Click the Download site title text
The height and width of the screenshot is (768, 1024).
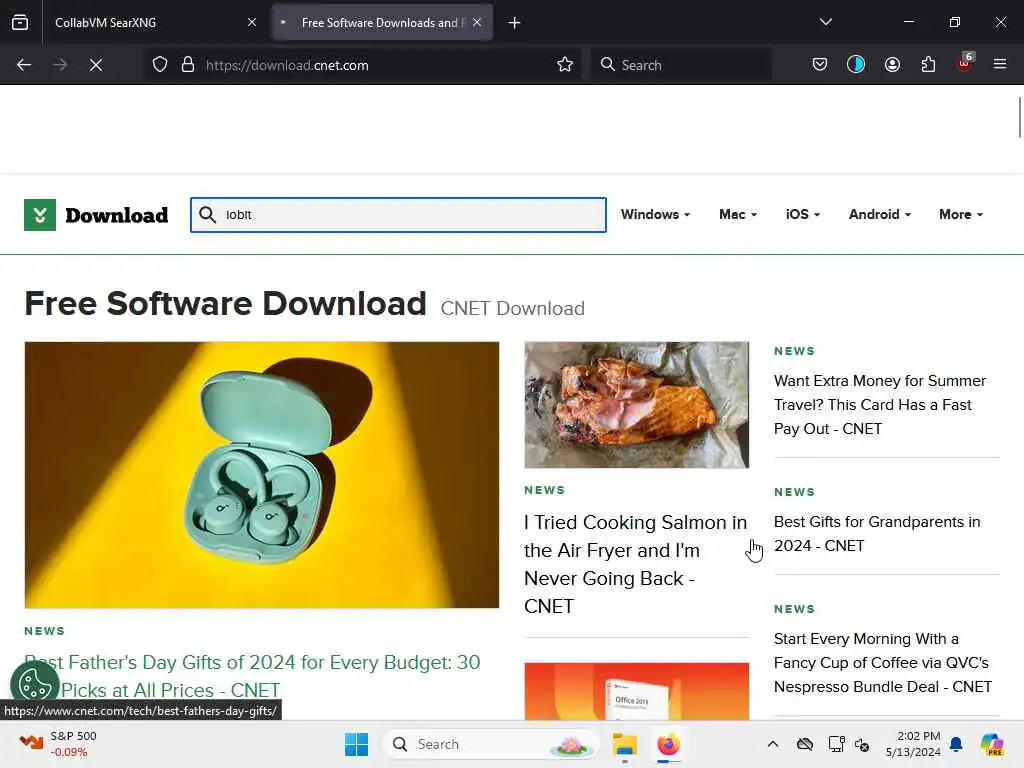[x=116, y=215]
